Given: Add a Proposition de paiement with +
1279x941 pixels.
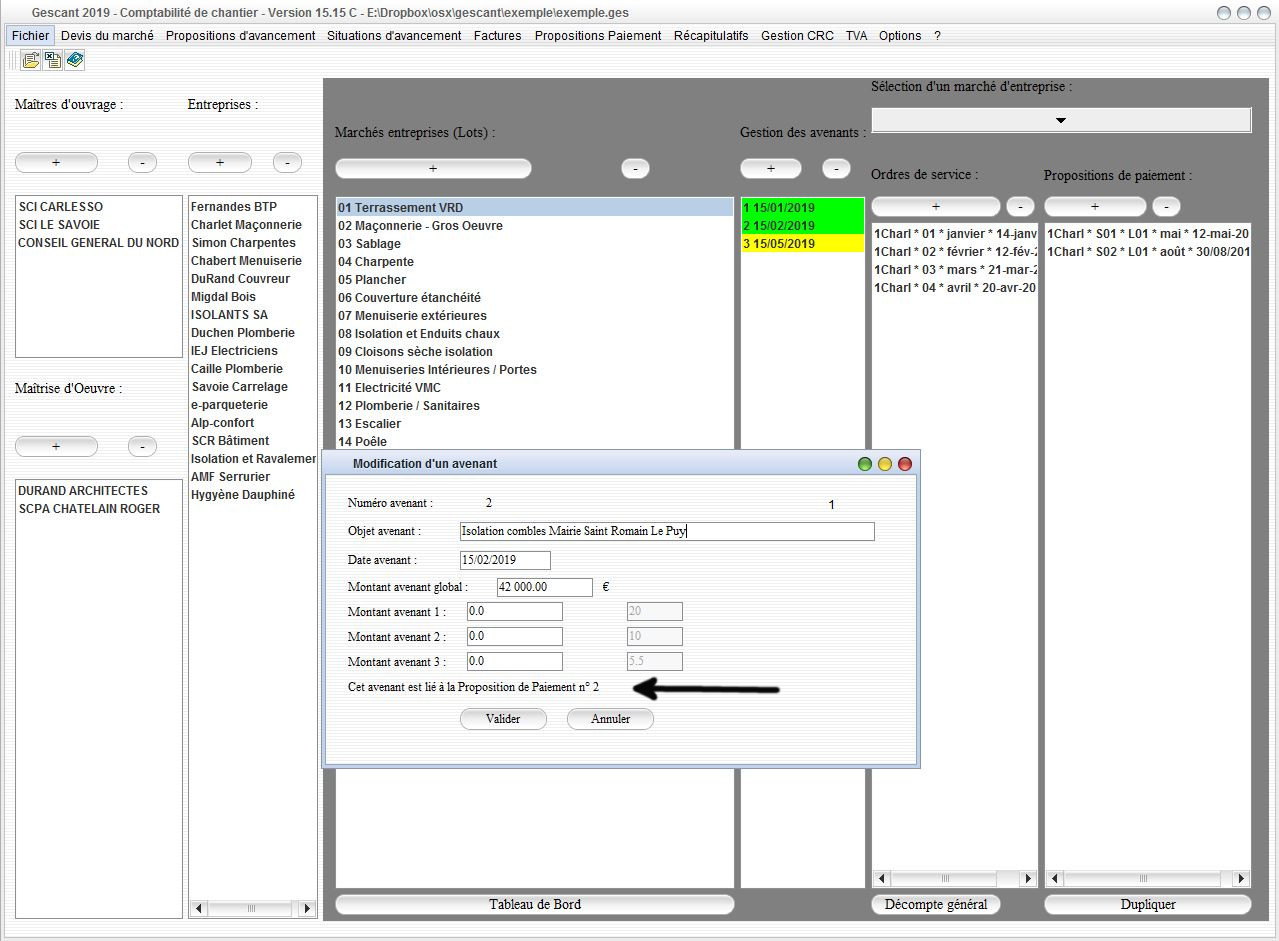Looking at the screenshot, I should [x=1095, y=206].
